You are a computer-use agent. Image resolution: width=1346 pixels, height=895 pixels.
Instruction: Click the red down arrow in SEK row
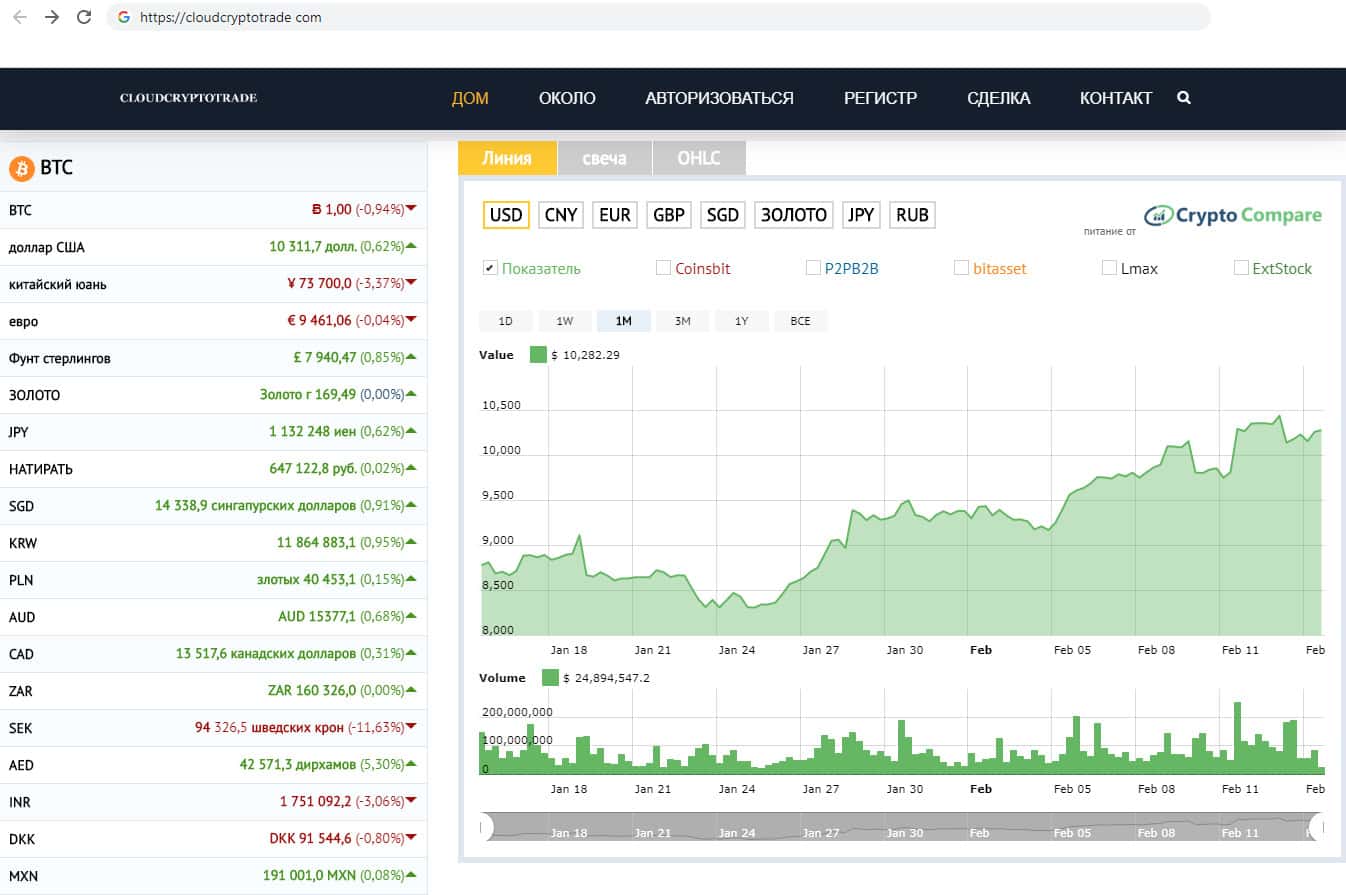pos(411,727)
